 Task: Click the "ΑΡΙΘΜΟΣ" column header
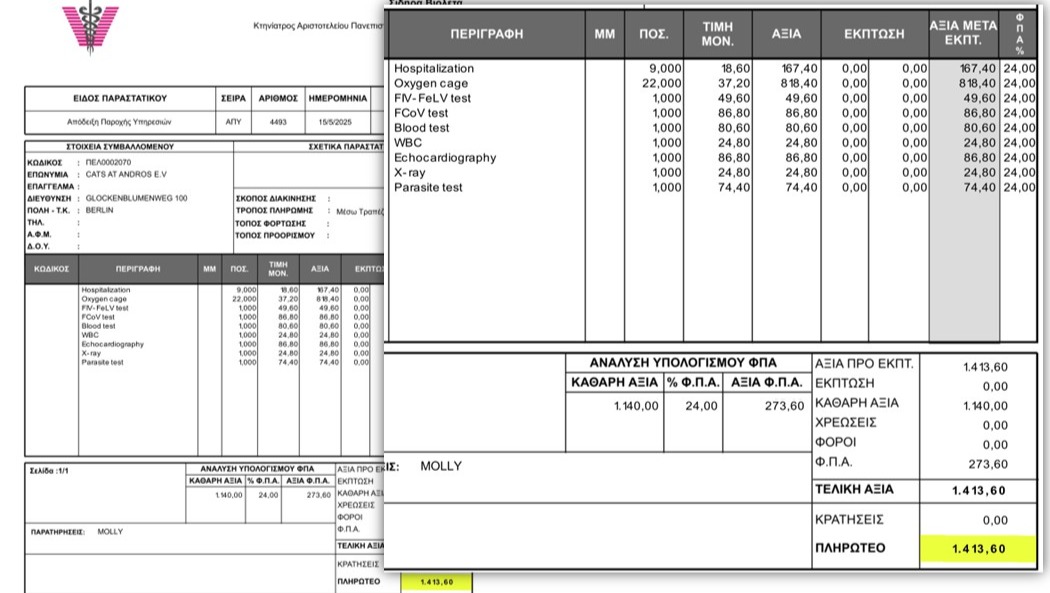click(x=278, y=98)
